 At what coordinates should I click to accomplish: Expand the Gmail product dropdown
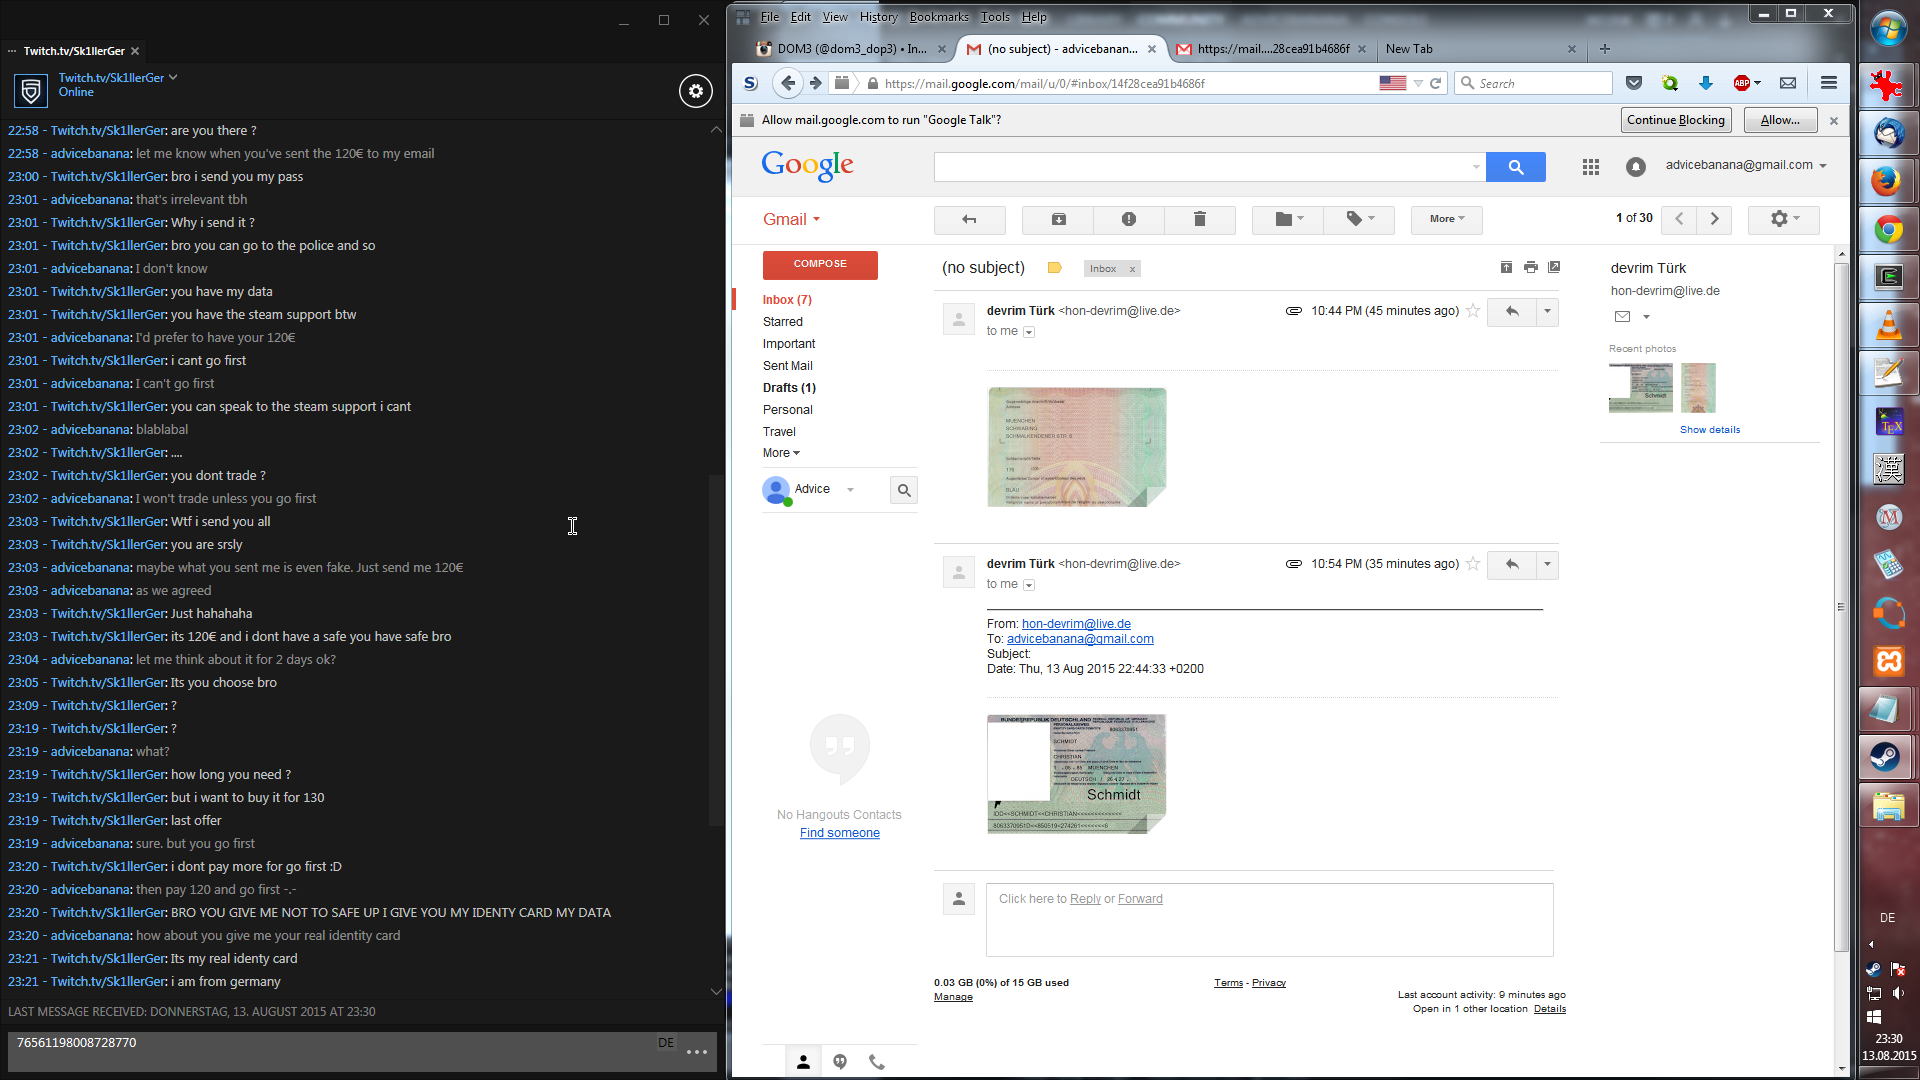pyautogui.click(x=791, y=219)
